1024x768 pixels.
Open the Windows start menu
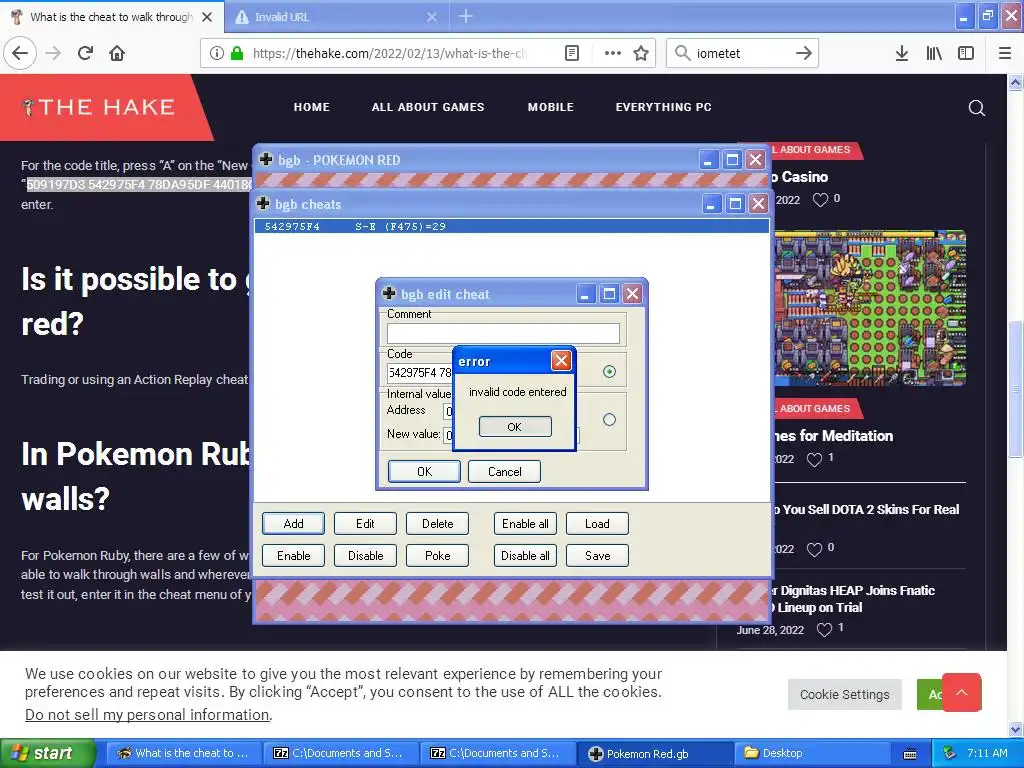[x=47, y=753]
